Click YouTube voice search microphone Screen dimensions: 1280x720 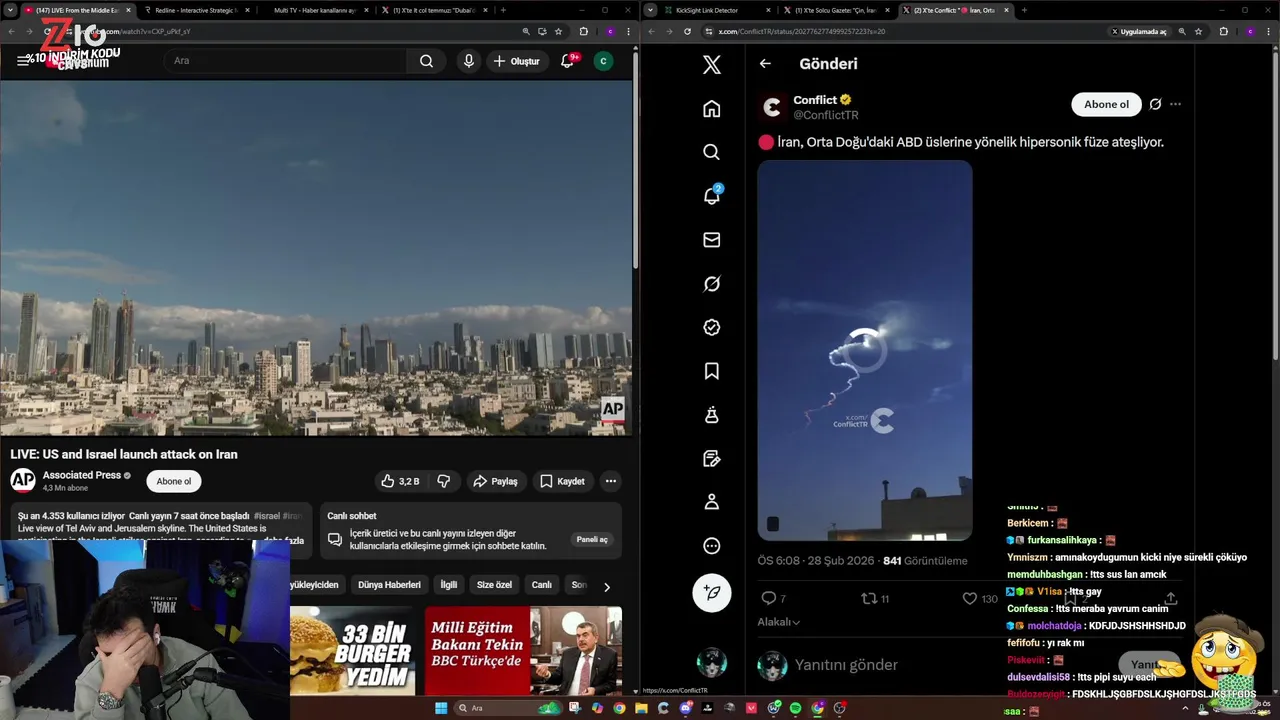point(468,61)
